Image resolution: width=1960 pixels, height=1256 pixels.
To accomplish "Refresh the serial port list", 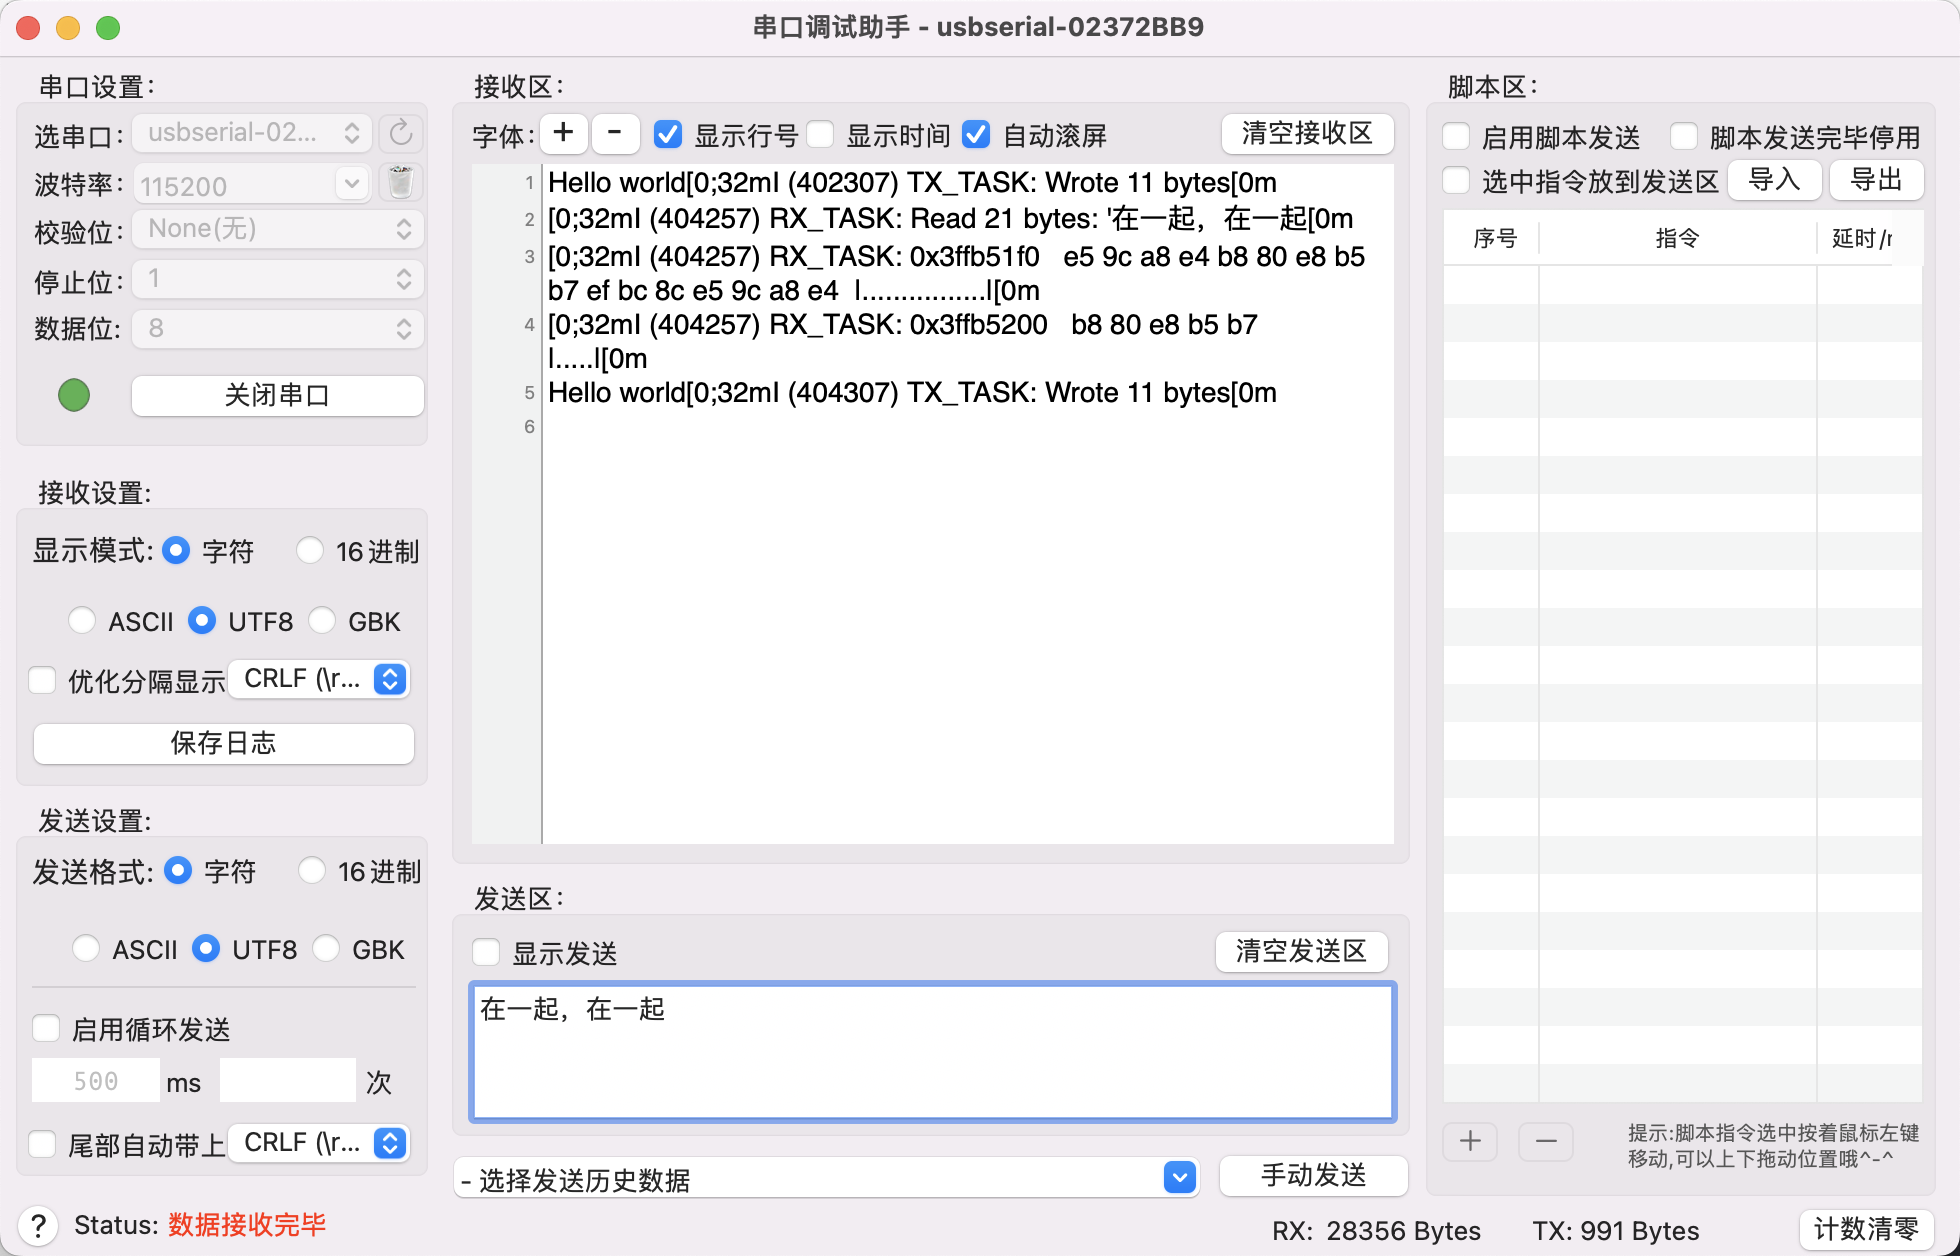I will pos(400,132).
